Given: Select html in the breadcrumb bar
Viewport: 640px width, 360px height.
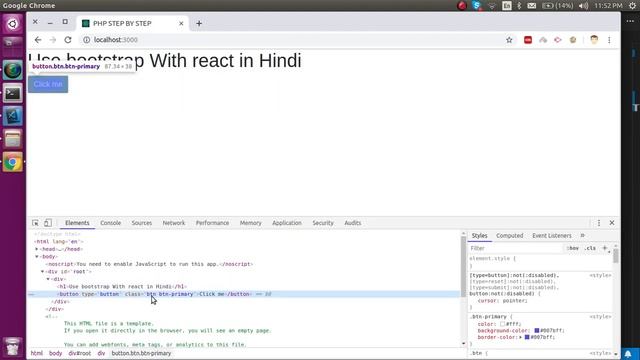Looking at the screenshot, I should pos(37,353).
